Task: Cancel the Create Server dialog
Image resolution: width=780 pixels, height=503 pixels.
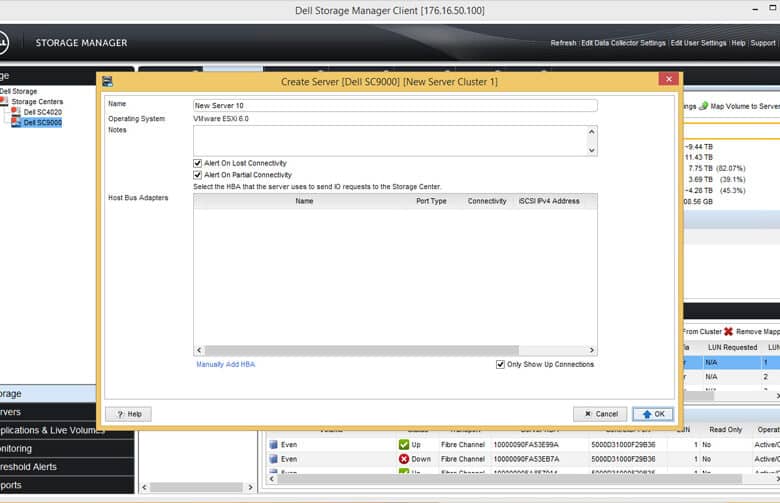Action: (x=600, y=414)
